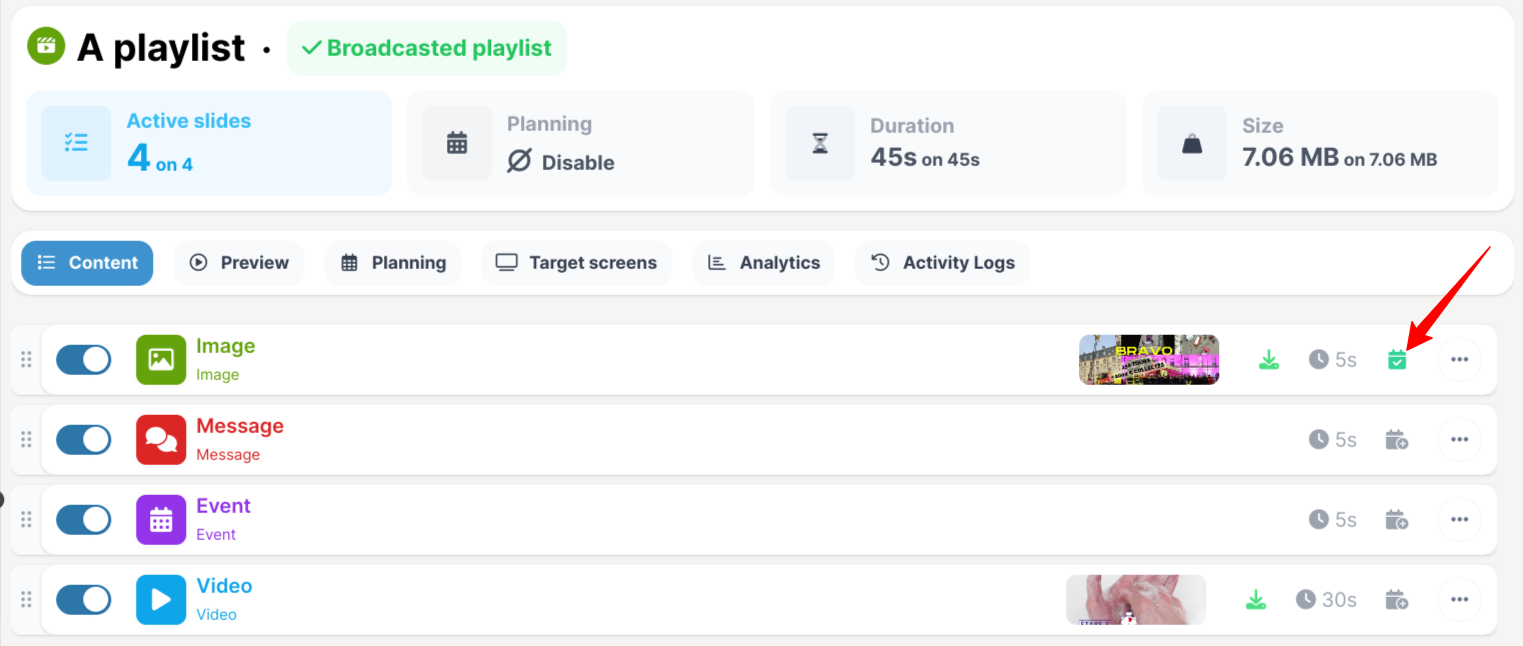Open more options for the Event slide
Image resolution: width=1523 pixels, height=646 pixels.
1459,520
